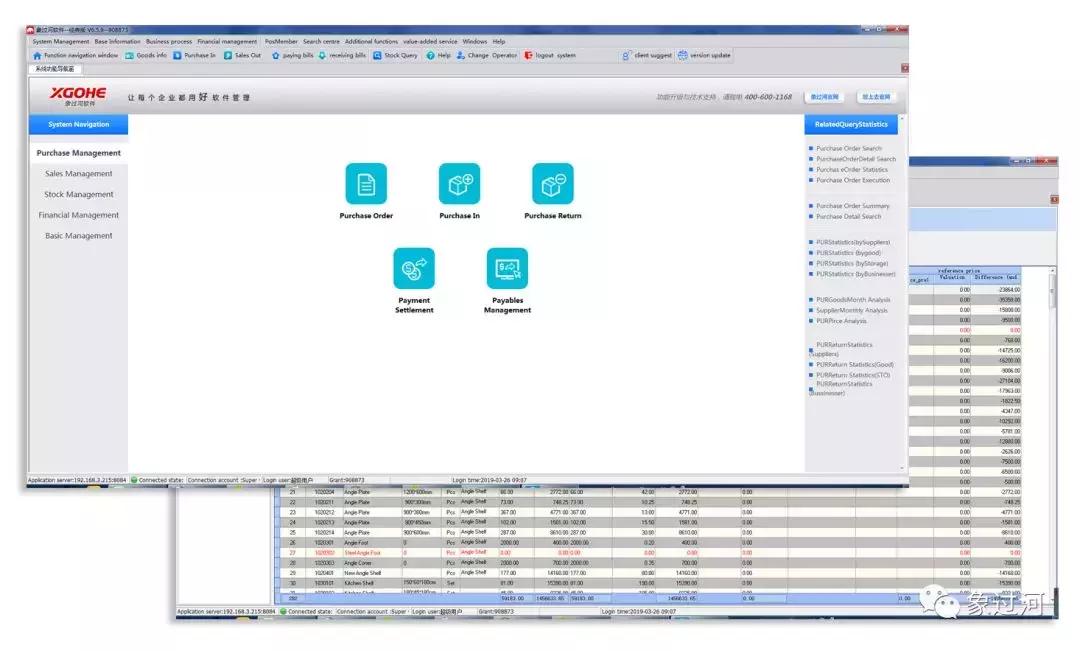The width and height of the screenshot is (1080, 651).
Task: Open the Windows menu
Action: click(x=475, y=41)
